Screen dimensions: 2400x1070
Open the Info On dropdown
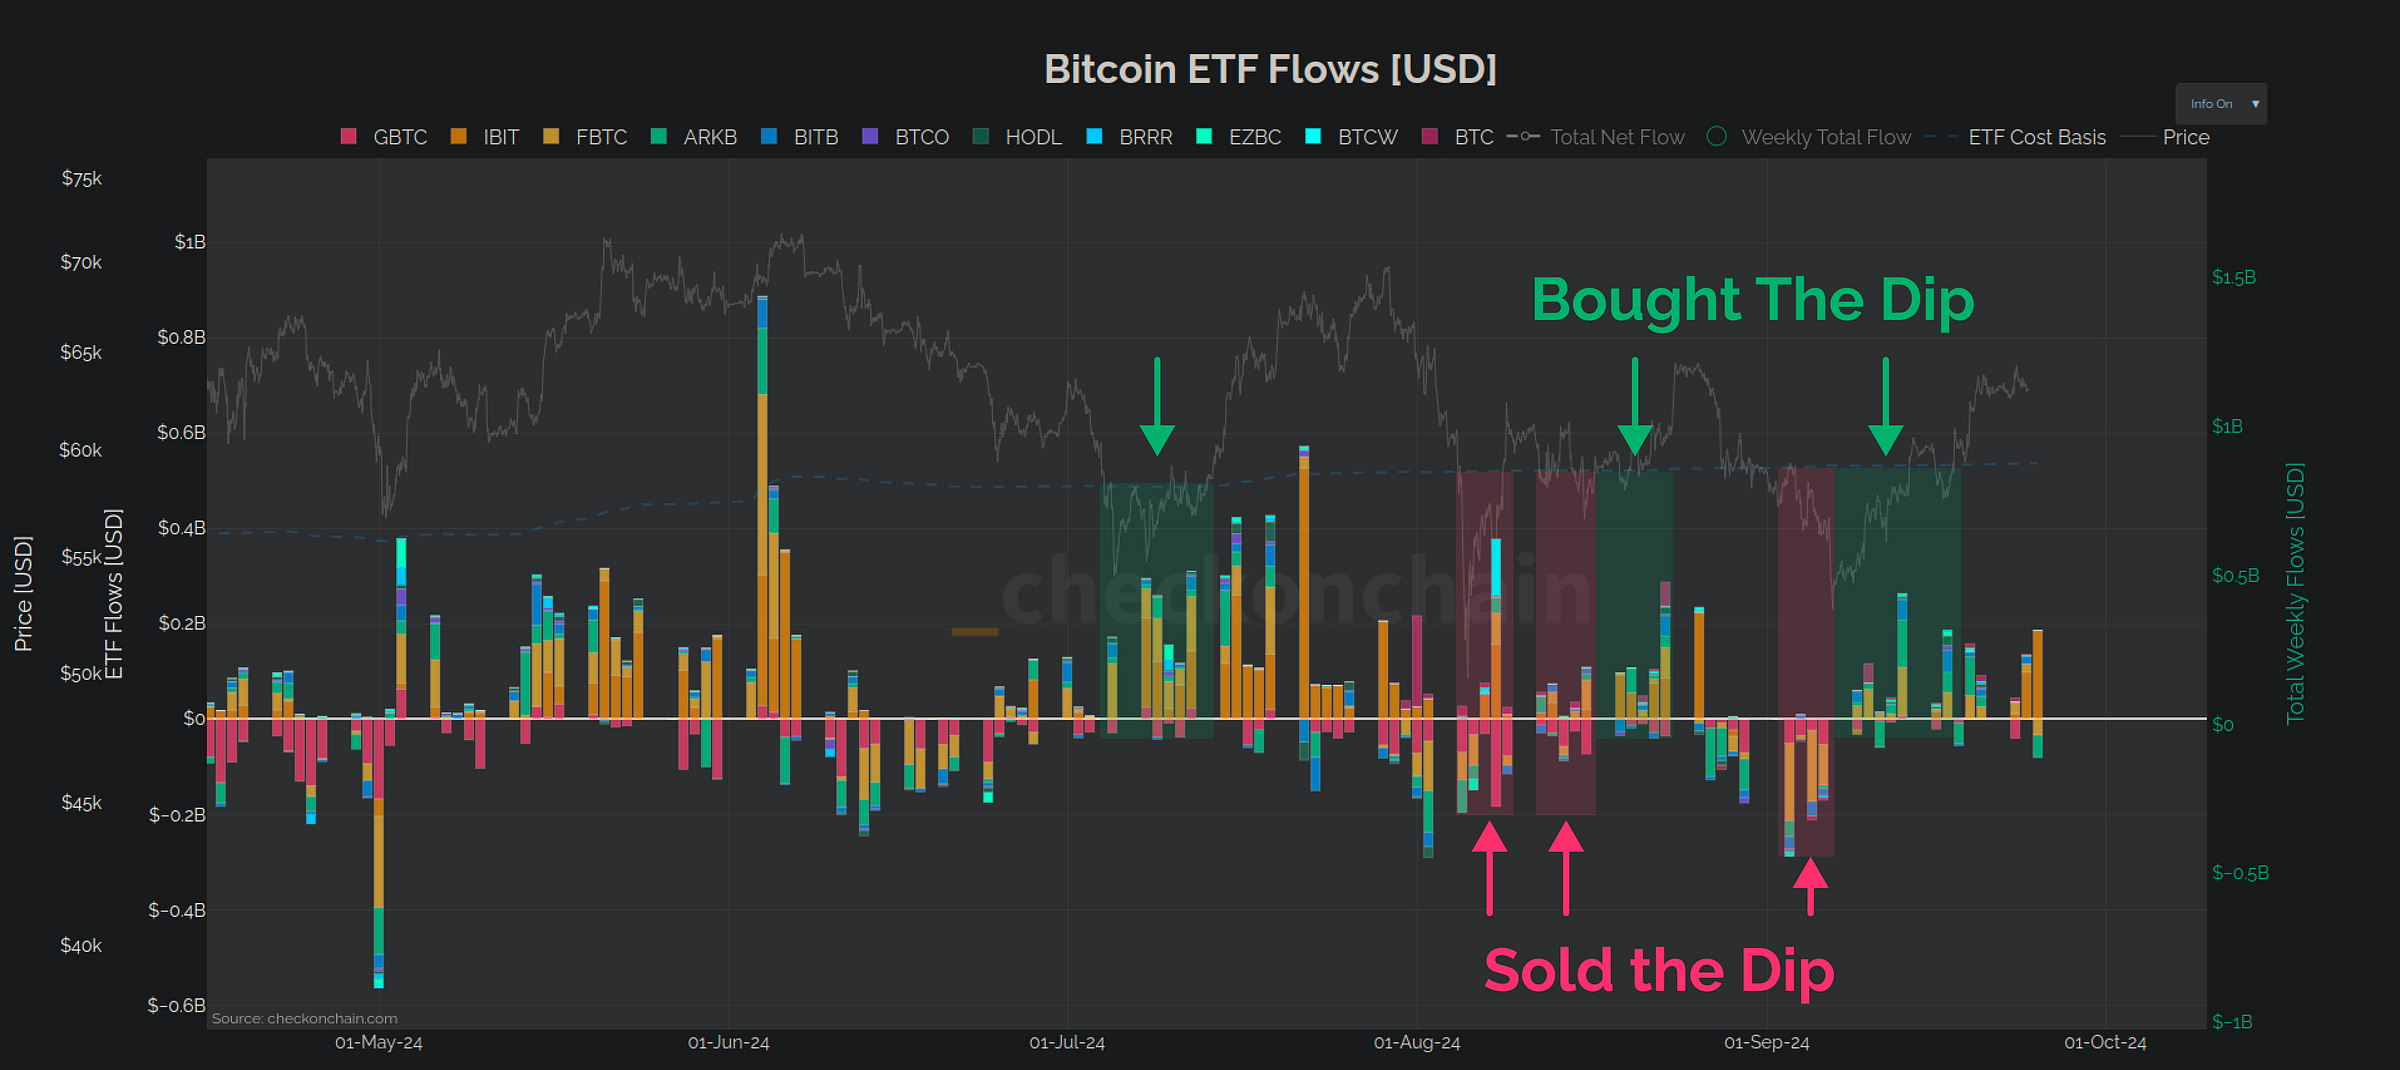click(2220, 103)
